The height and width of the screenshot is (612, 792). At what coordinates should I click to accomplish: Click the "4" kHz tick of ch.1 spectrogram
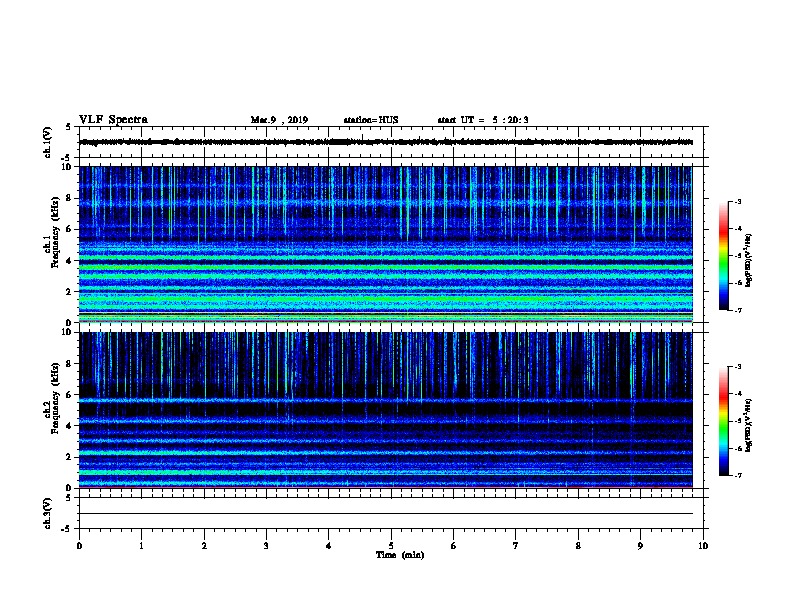tap(69, 261)
